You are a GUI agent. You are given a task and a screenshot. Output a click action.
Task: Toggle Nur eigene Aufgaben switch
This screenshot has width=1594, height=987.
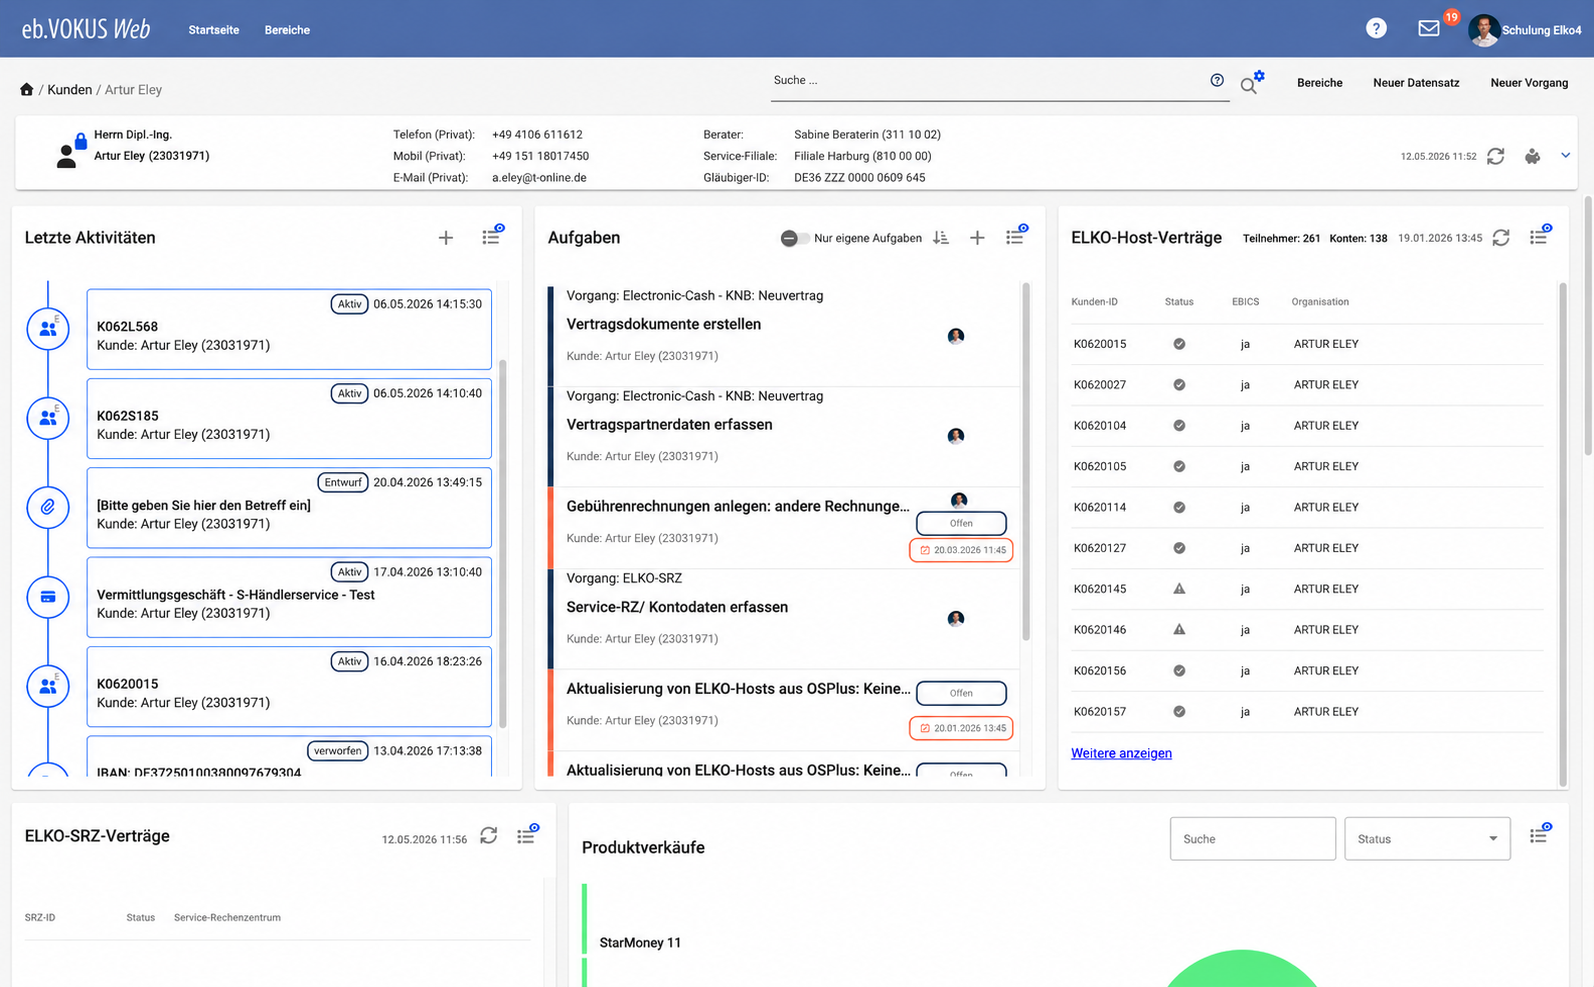point(794,238)
